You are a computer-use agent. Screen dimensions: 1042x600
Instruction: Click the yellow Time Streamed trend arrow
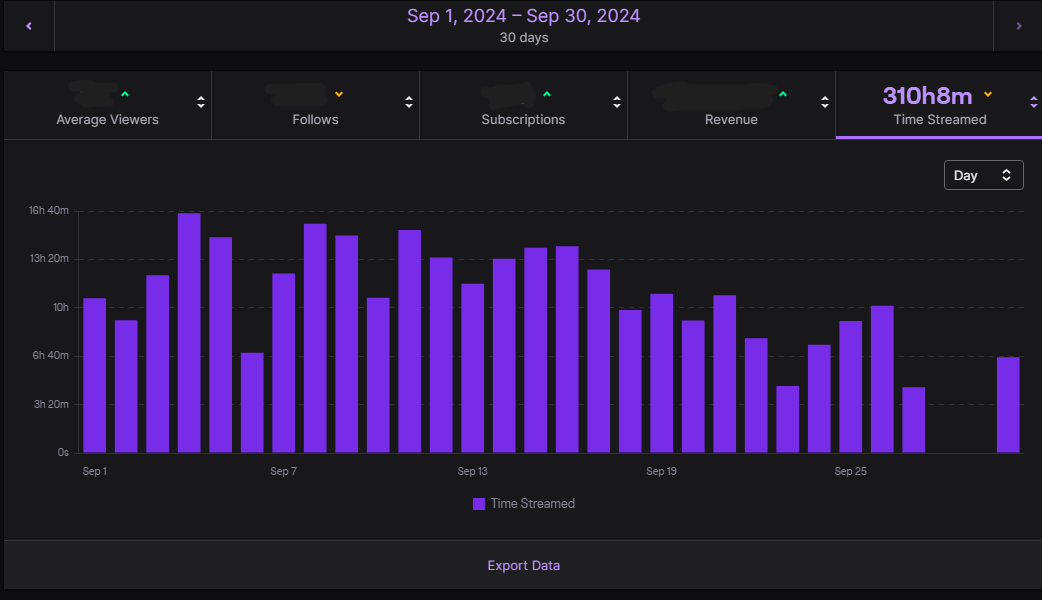[988, 94]
